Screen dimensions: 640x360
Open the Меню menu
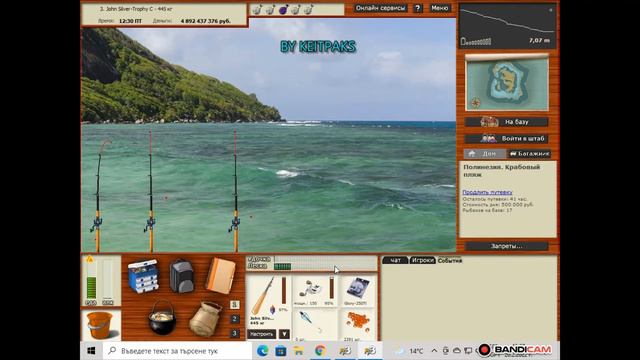click(x=440, y=8)
